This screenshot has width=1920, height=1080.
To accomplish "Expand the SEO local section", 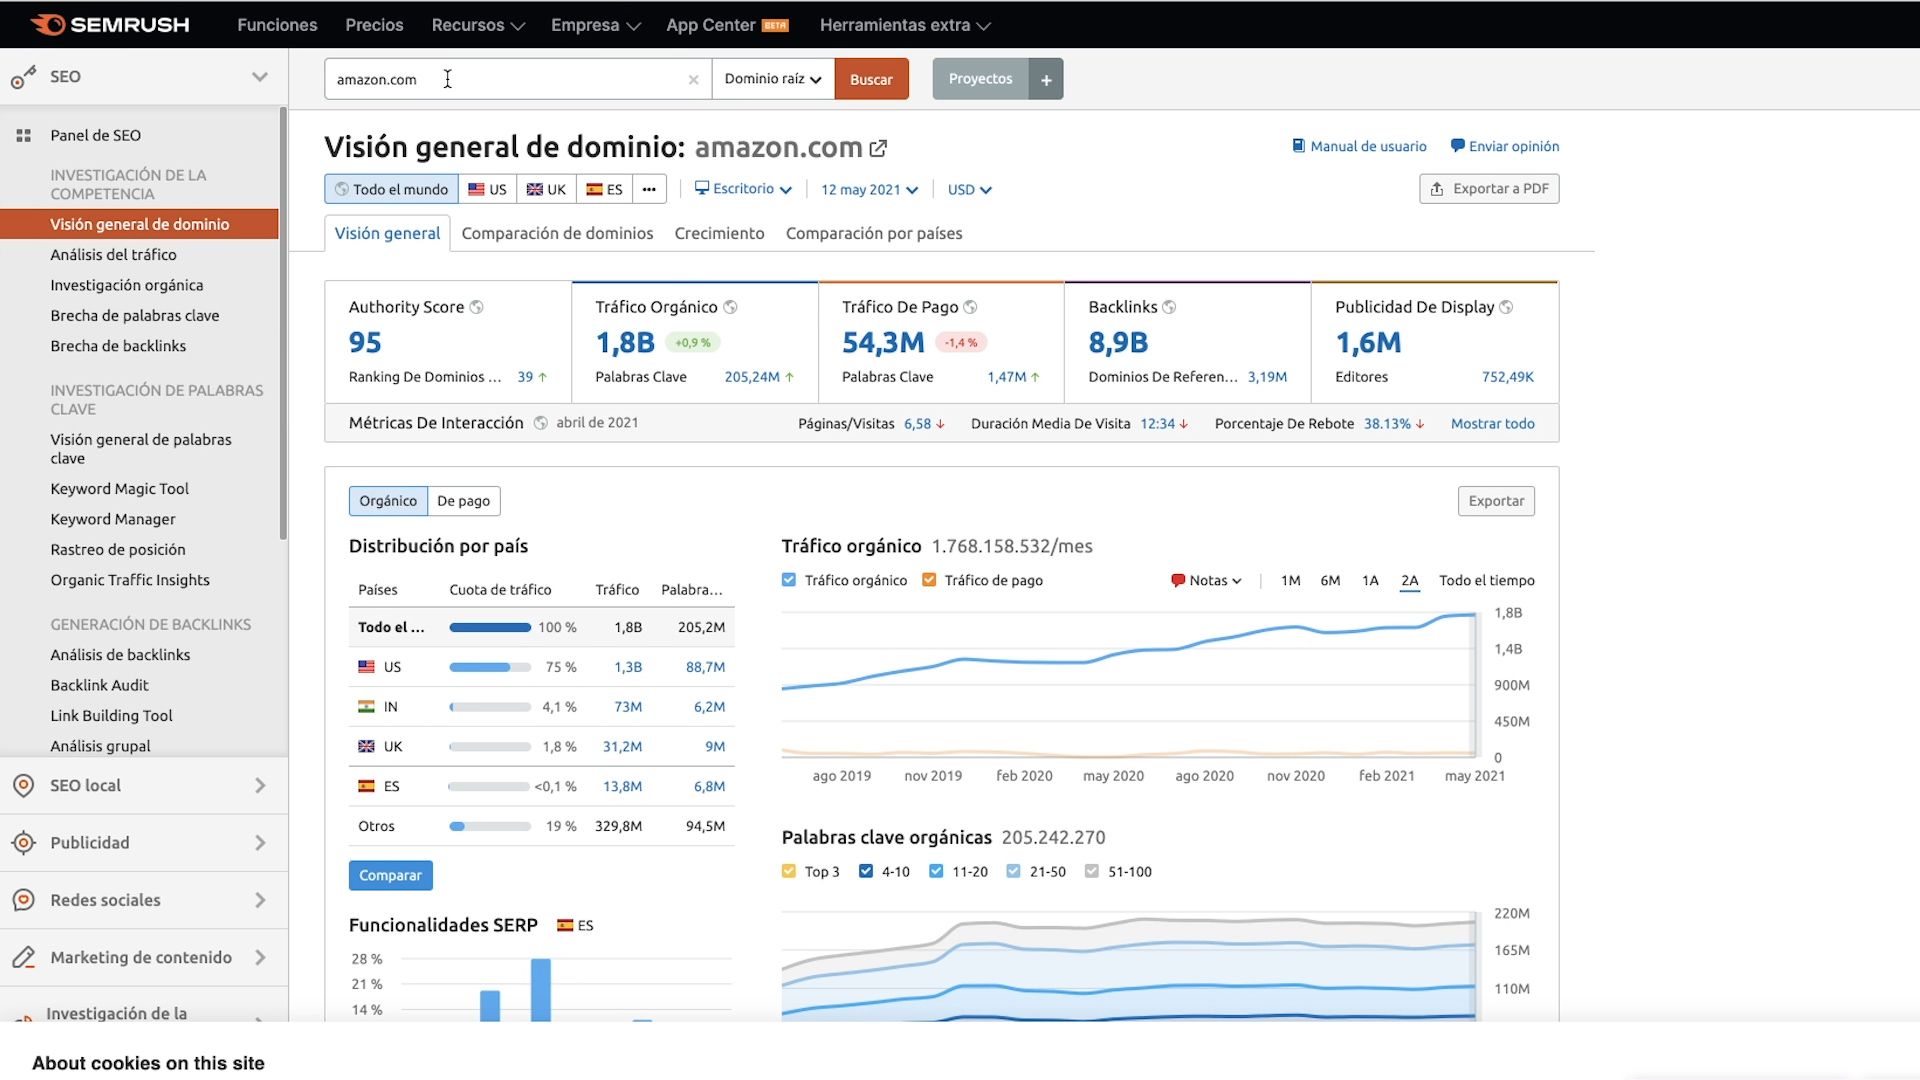I will [260, 786].
